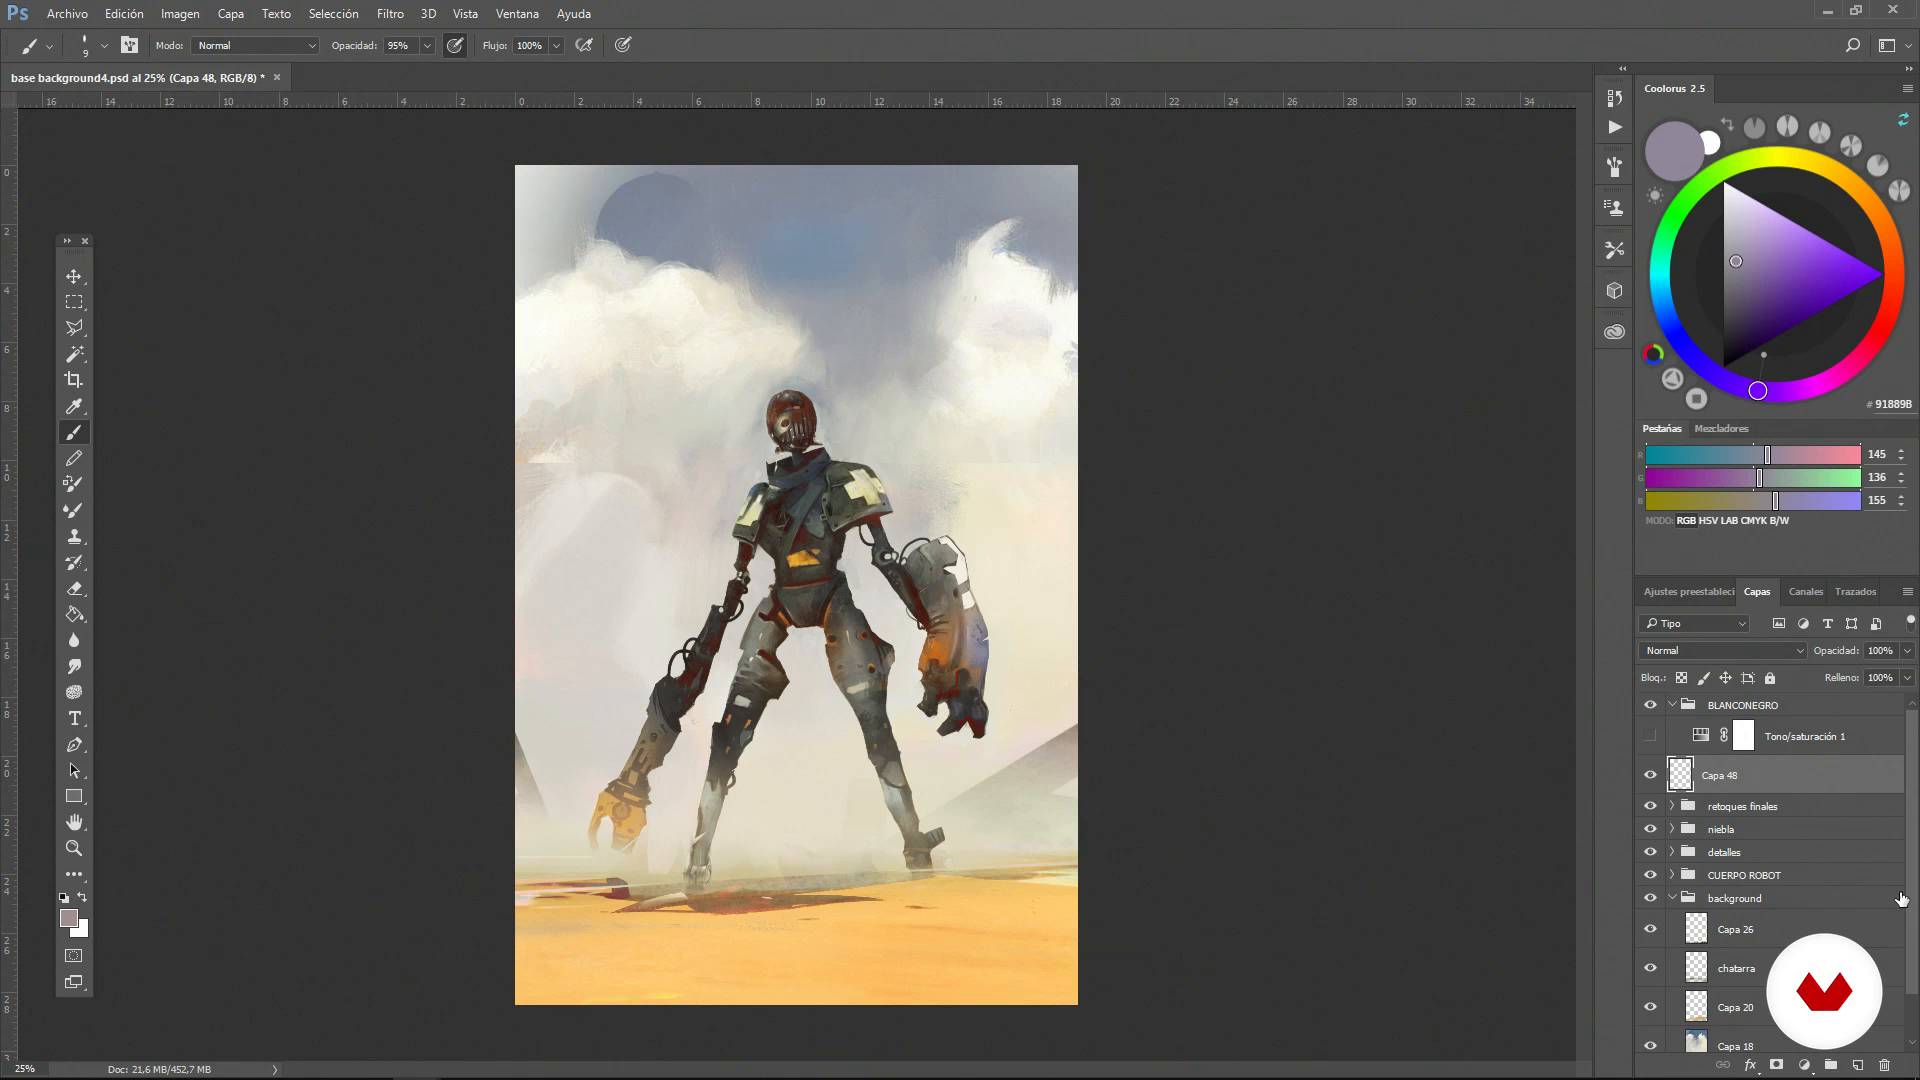Open the Archivo menu
Image resolution: width=1920 pixels, height=1080 pixels.
pyautogui.click(x=67, y=14)
